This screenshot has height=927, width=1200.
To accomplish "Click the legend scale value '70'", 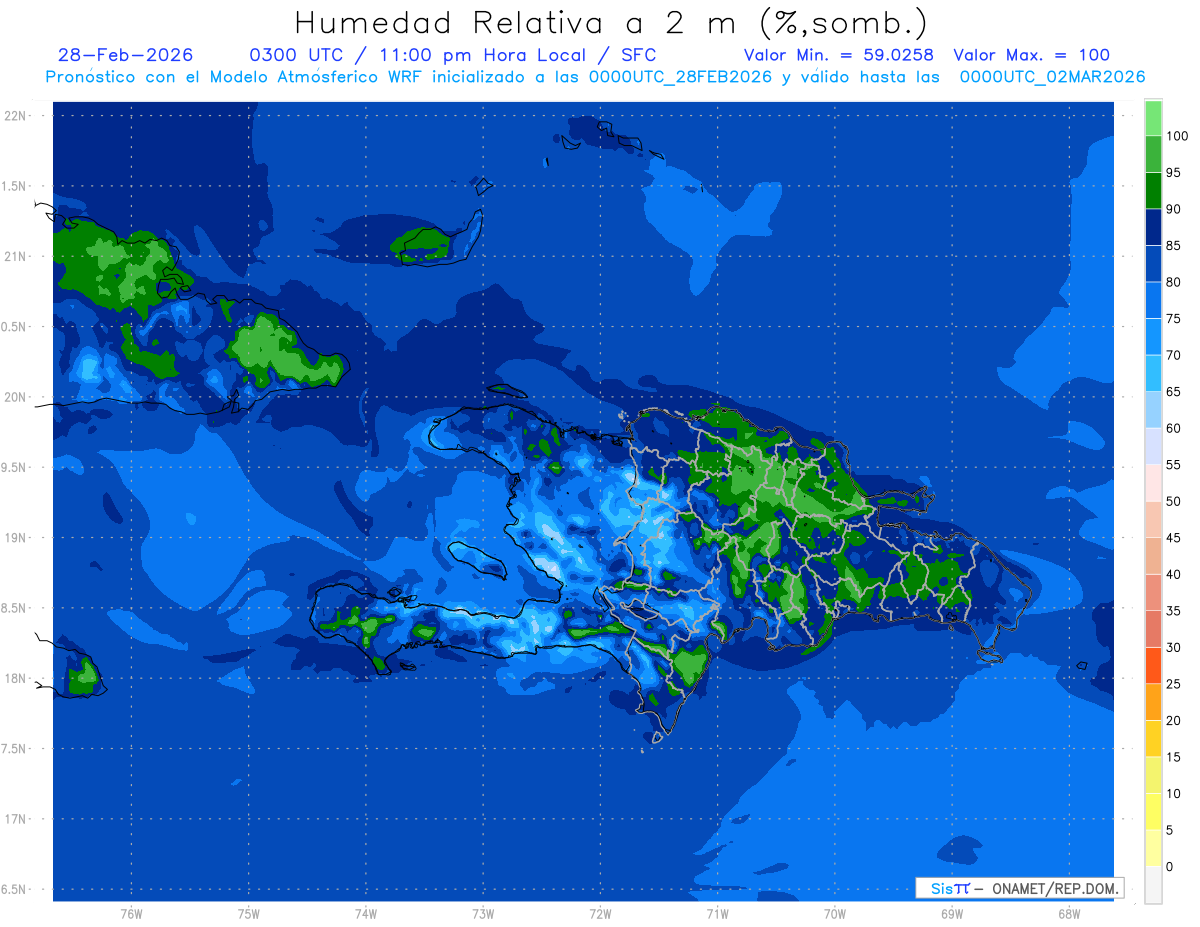I will pyautogui.click(x=1173, y=355).
